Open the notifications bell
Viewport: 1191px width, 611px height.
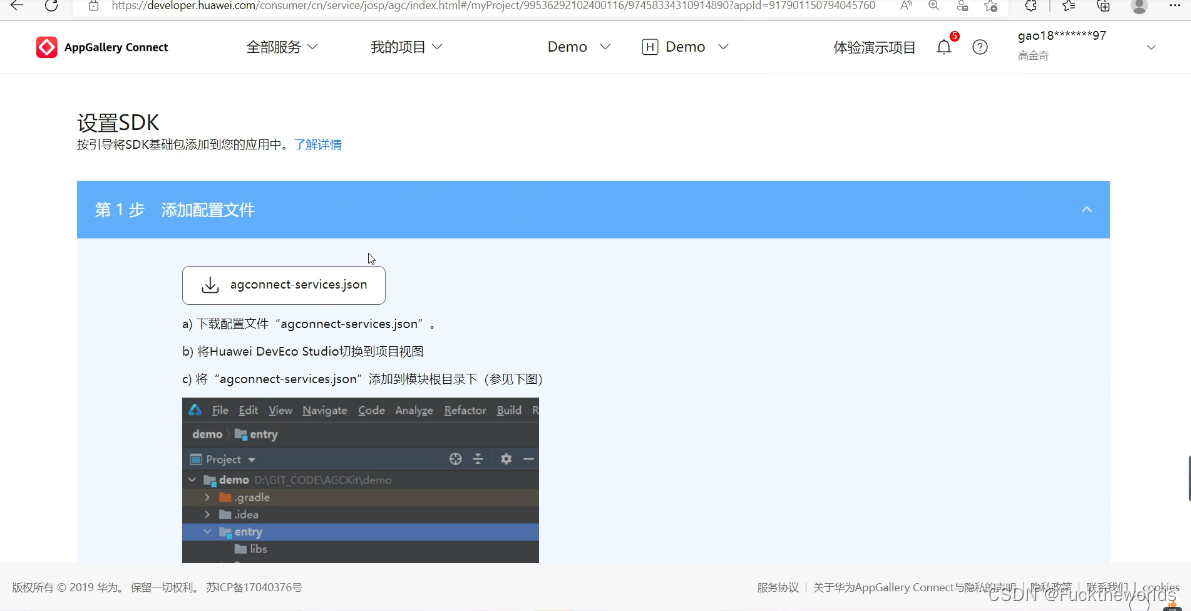[944, 47]
